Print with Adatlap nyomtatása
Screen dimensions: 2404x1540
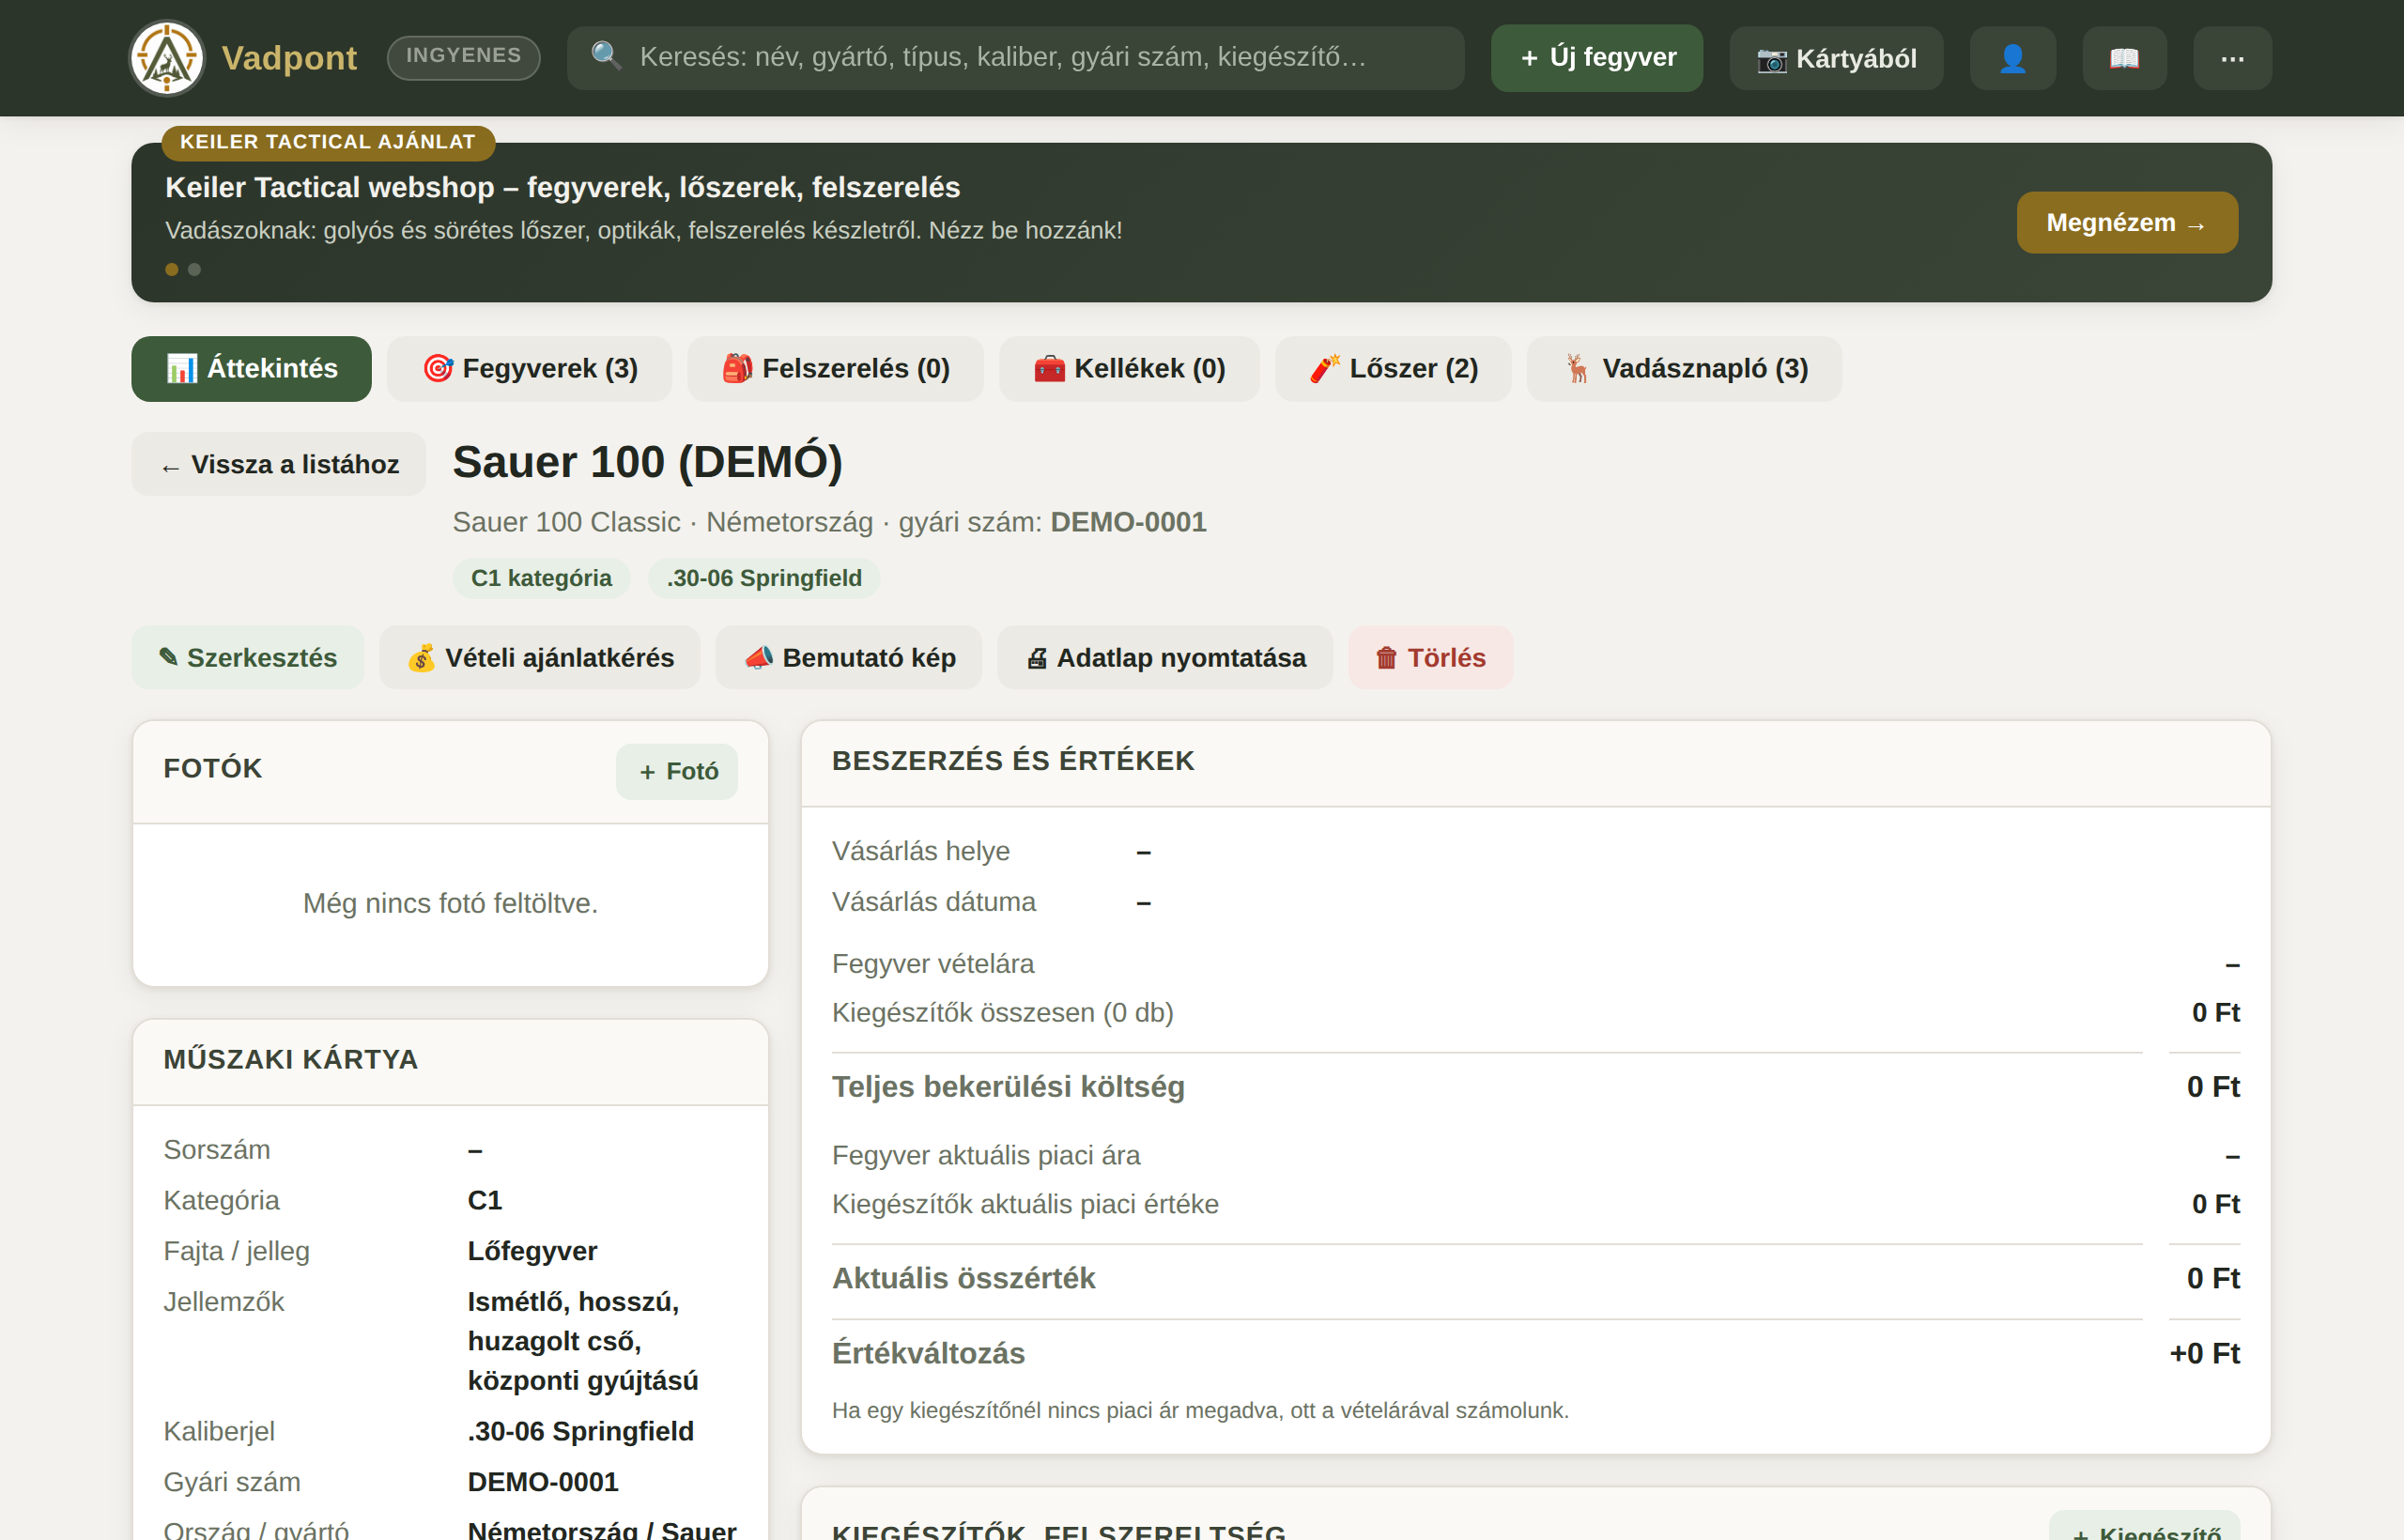click(1165, 657)
